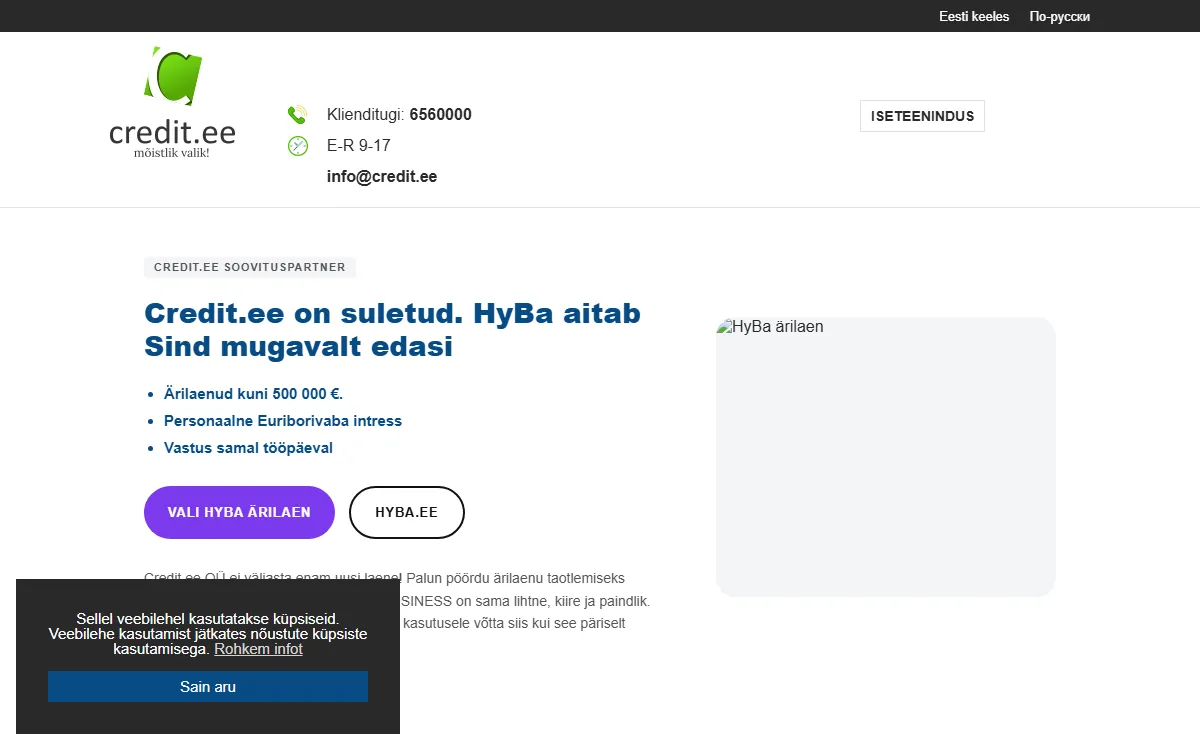
Task: Accept cookies with Sain aru button
Action: coord(208,687)
